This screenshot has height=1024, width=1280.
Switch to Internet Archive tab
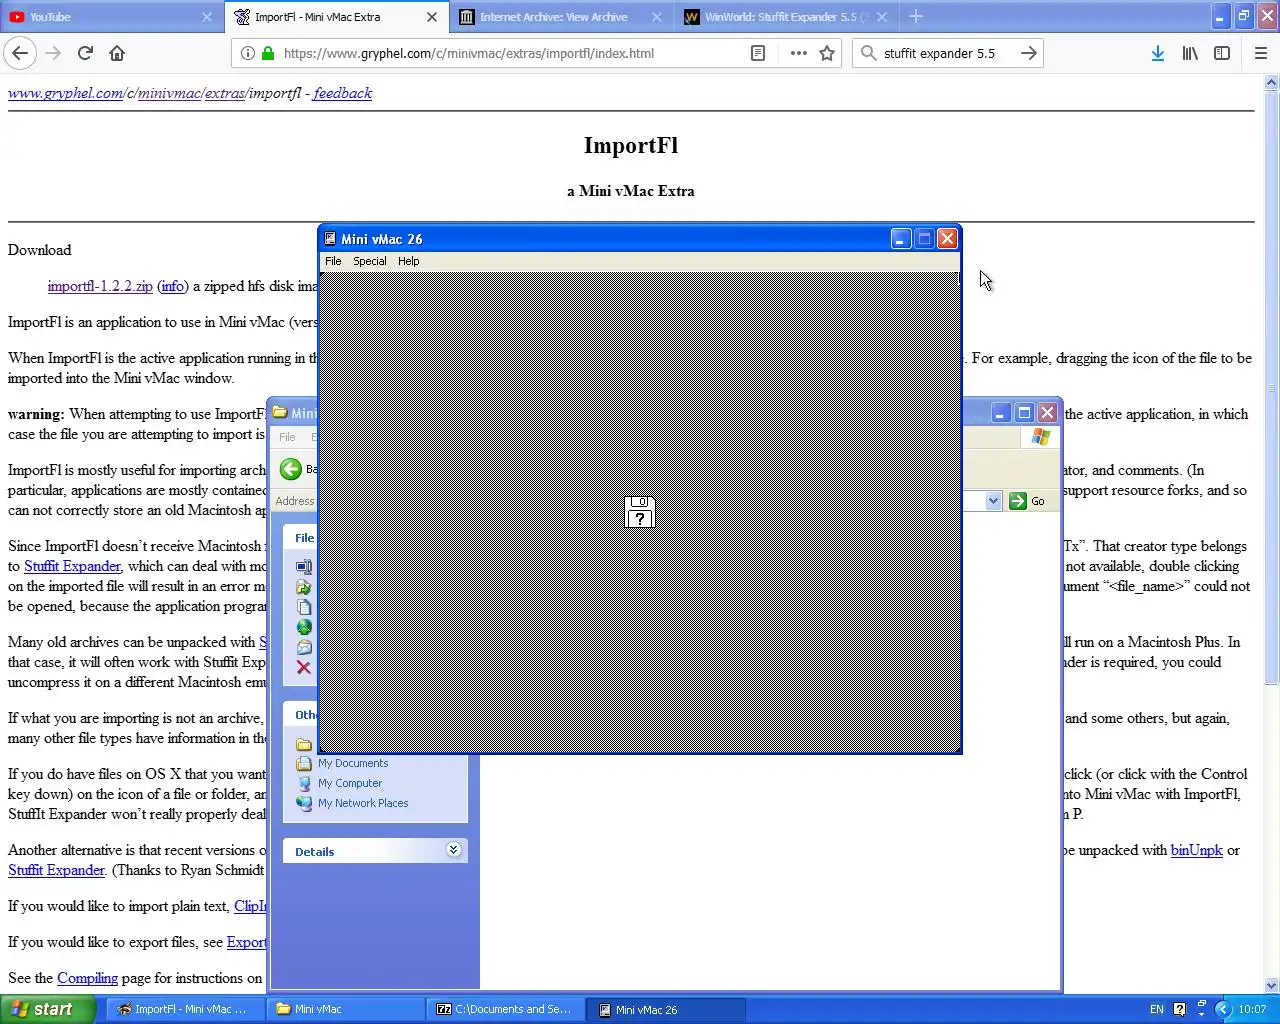[x=562, y=17]
